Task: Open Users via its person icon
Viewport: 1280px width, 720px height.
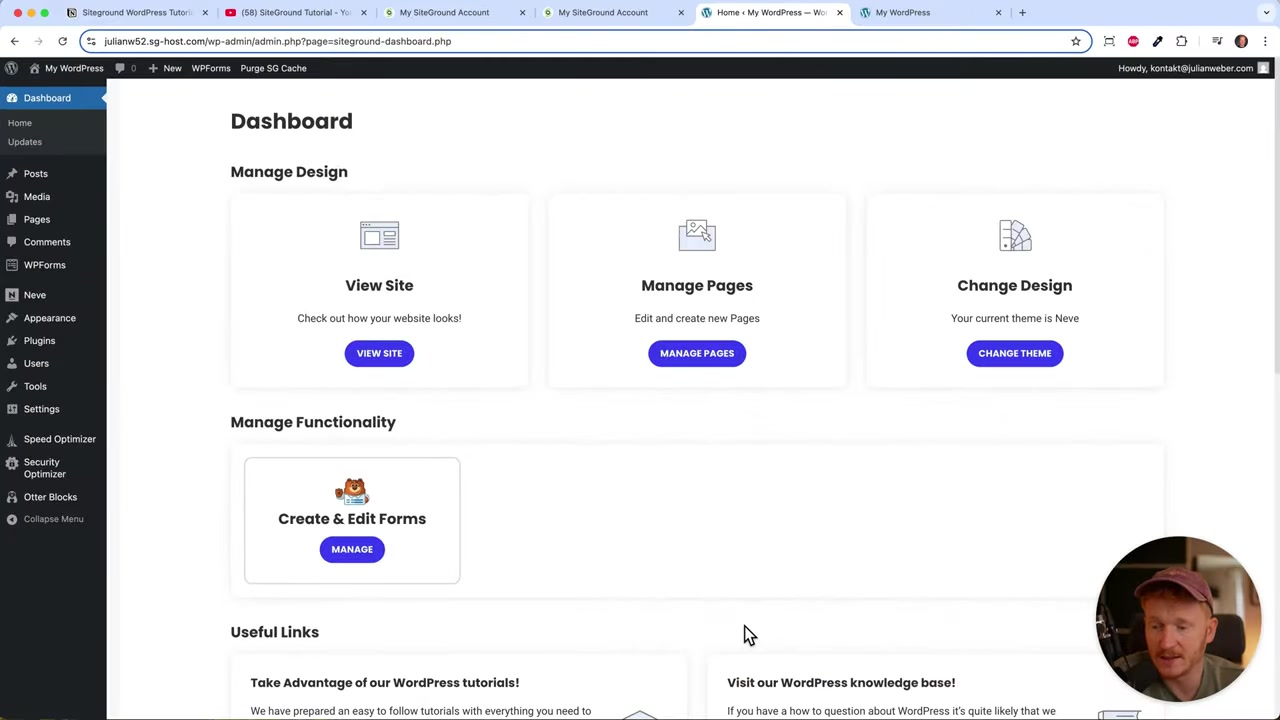Action: (x=12, y=363)
